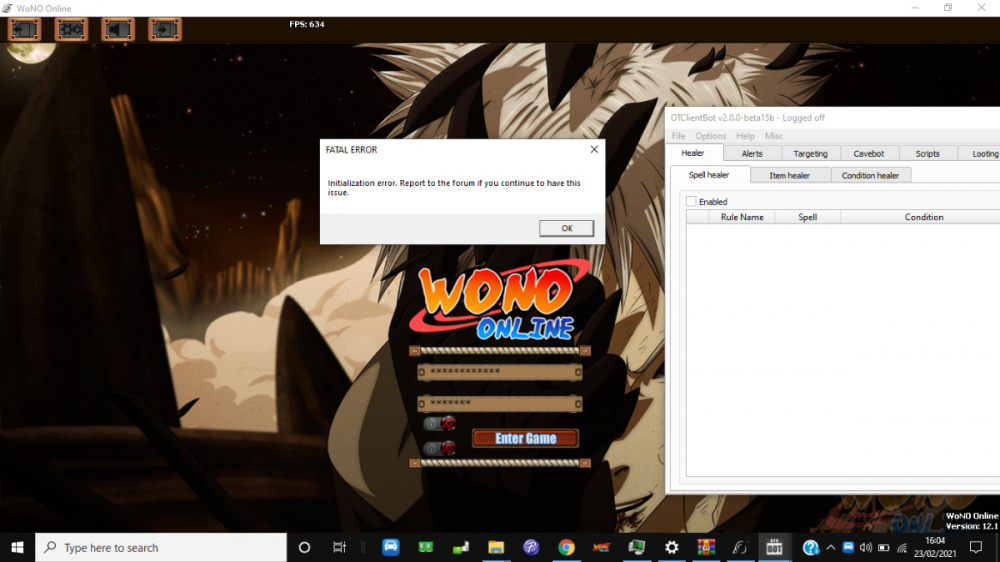Image resolution: width=1000 pixels, height=562 pixels.
Task: Open the Options menu in OTClientBot
Action: (x=710, y=136)
